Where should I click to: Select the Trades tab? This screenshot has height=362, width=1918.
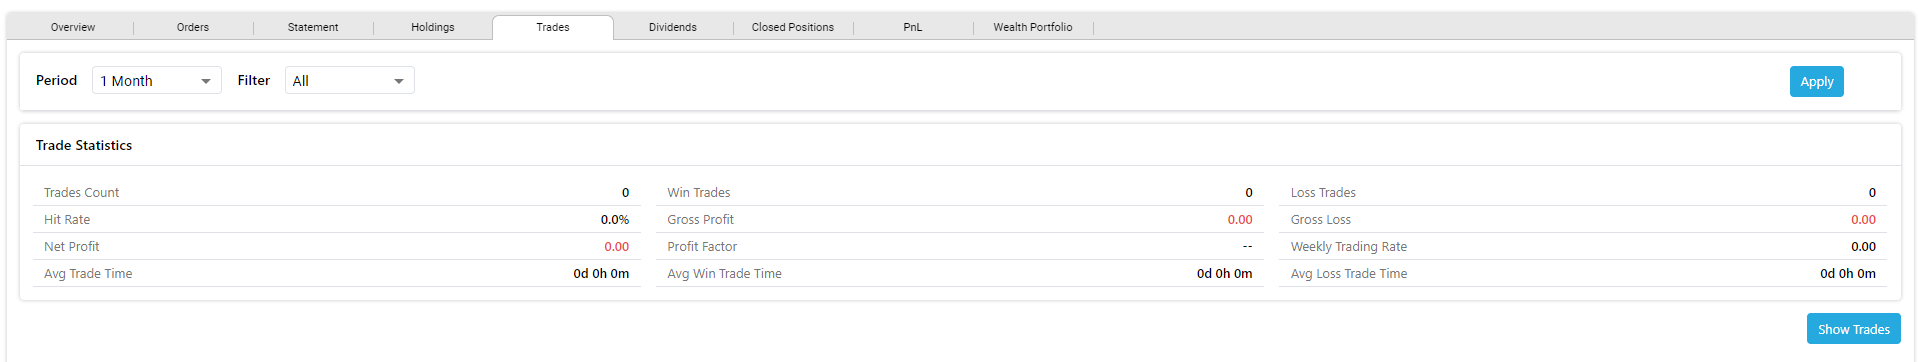(553, 27)
